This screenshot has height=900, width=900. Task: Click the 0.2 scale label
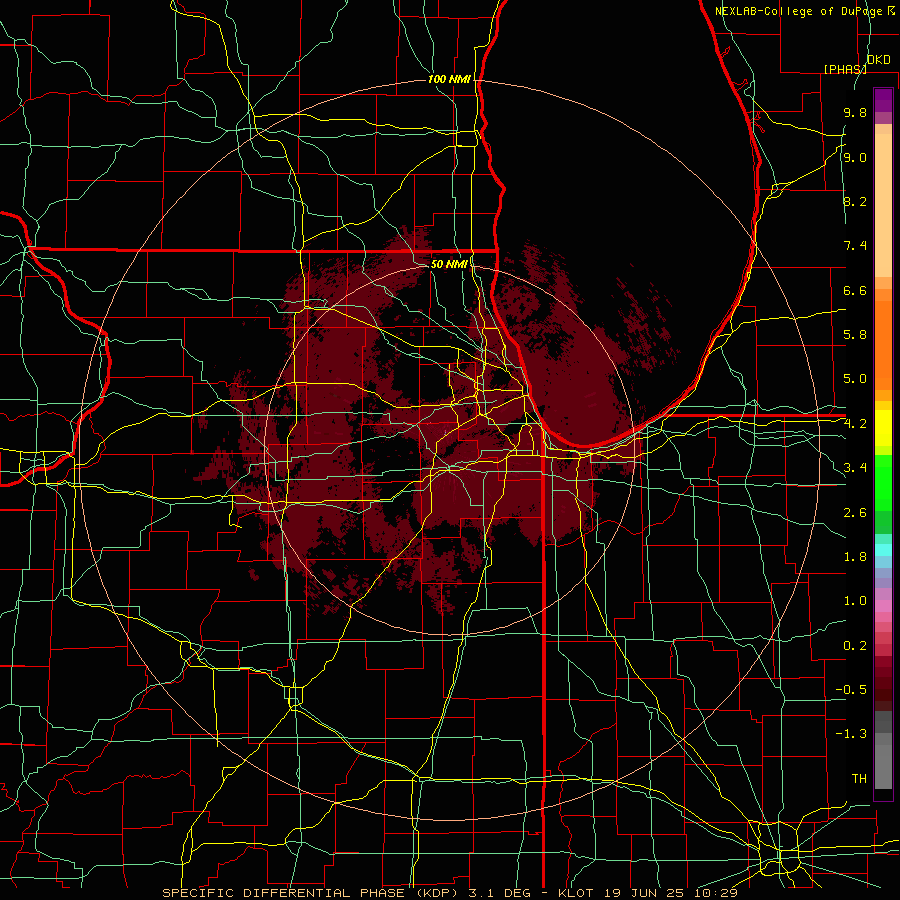[x=855, y=646]
